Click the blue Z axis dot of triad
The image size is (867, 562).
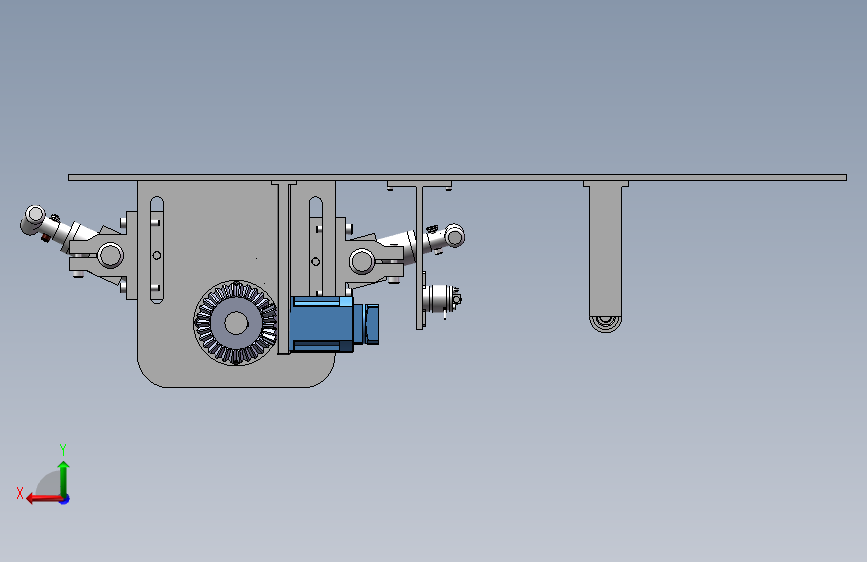pos(65,499)
